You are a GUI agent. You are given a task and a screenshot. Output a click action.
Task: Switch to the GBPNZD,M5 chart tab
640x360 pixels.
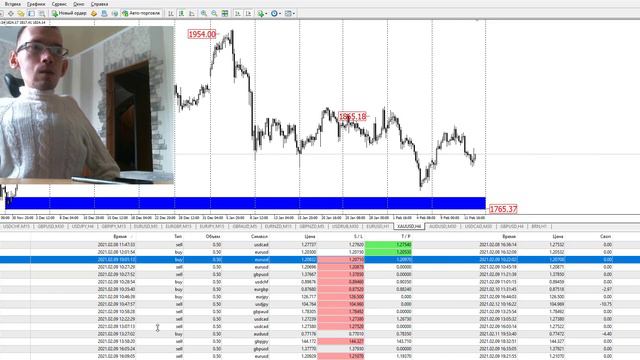click(x=312, y=226)
